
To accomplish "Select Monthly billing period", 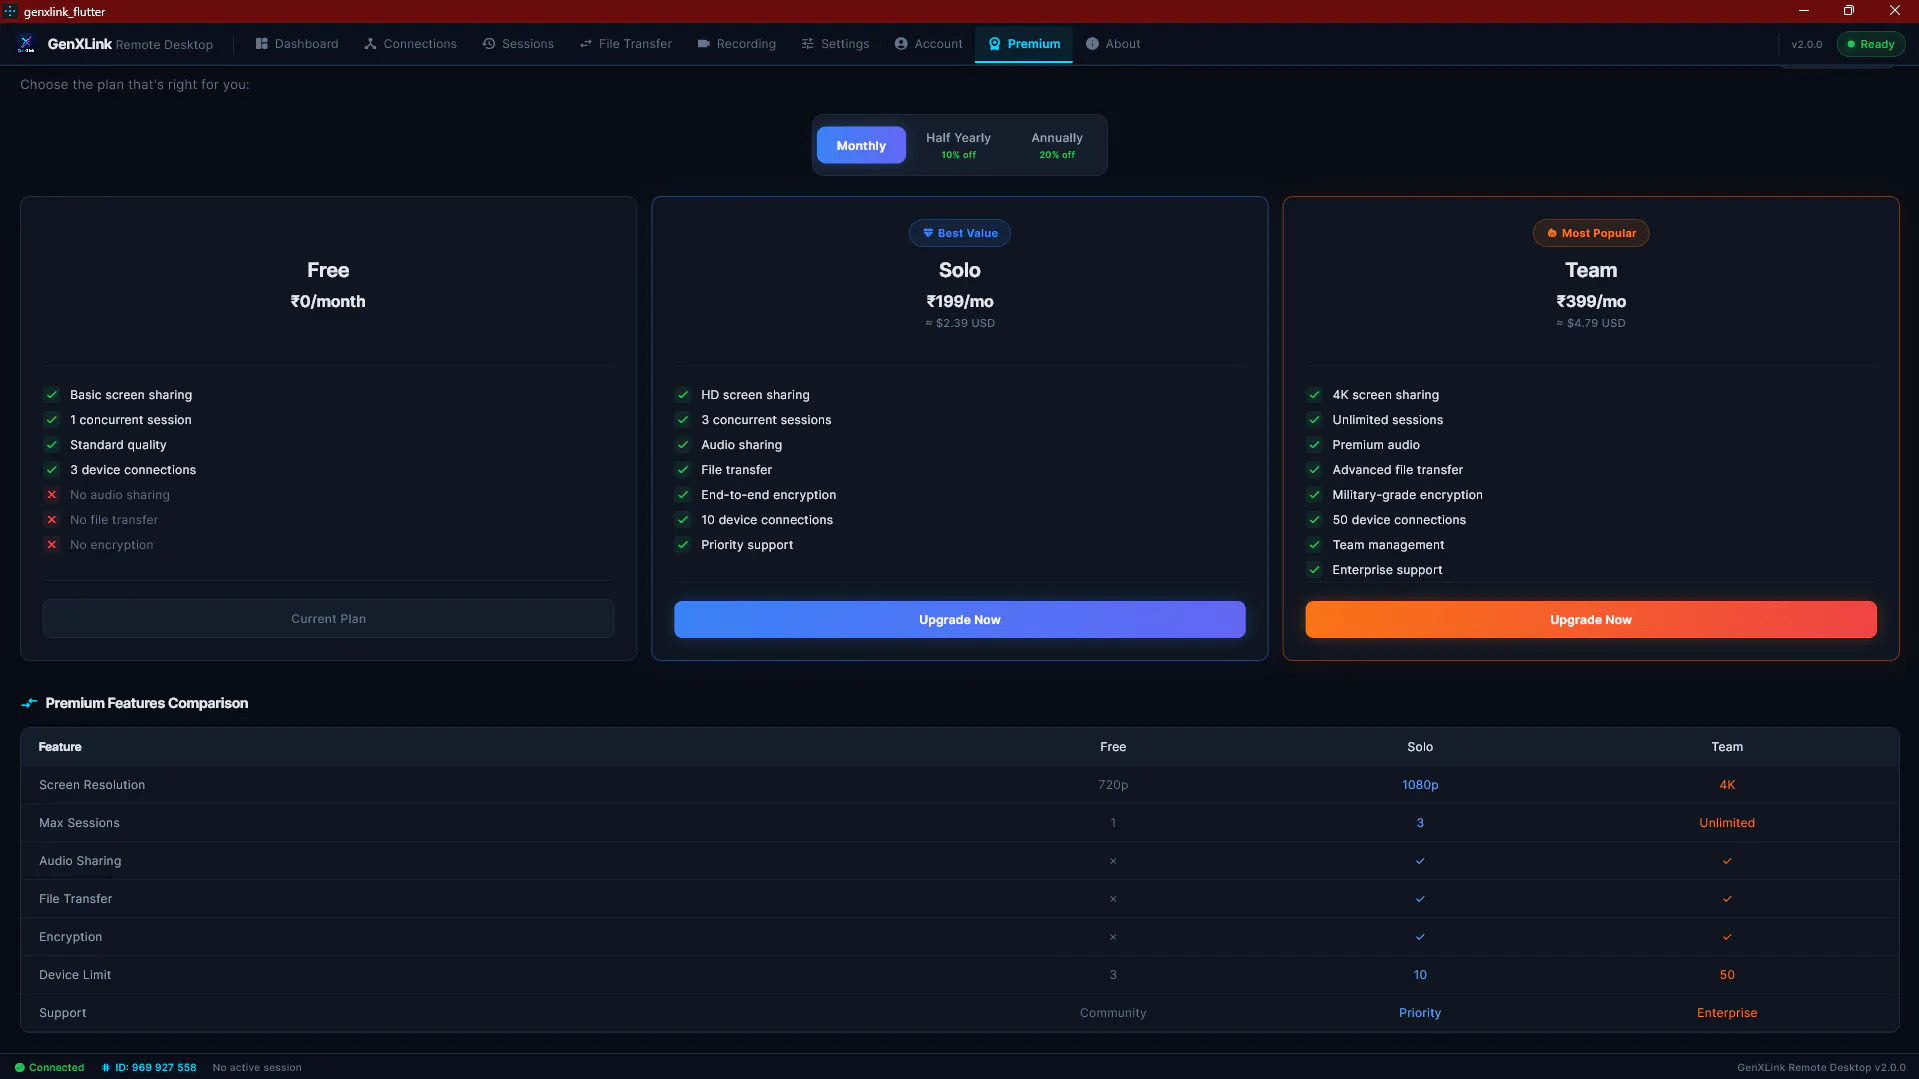I will click(x=861, y=145).
